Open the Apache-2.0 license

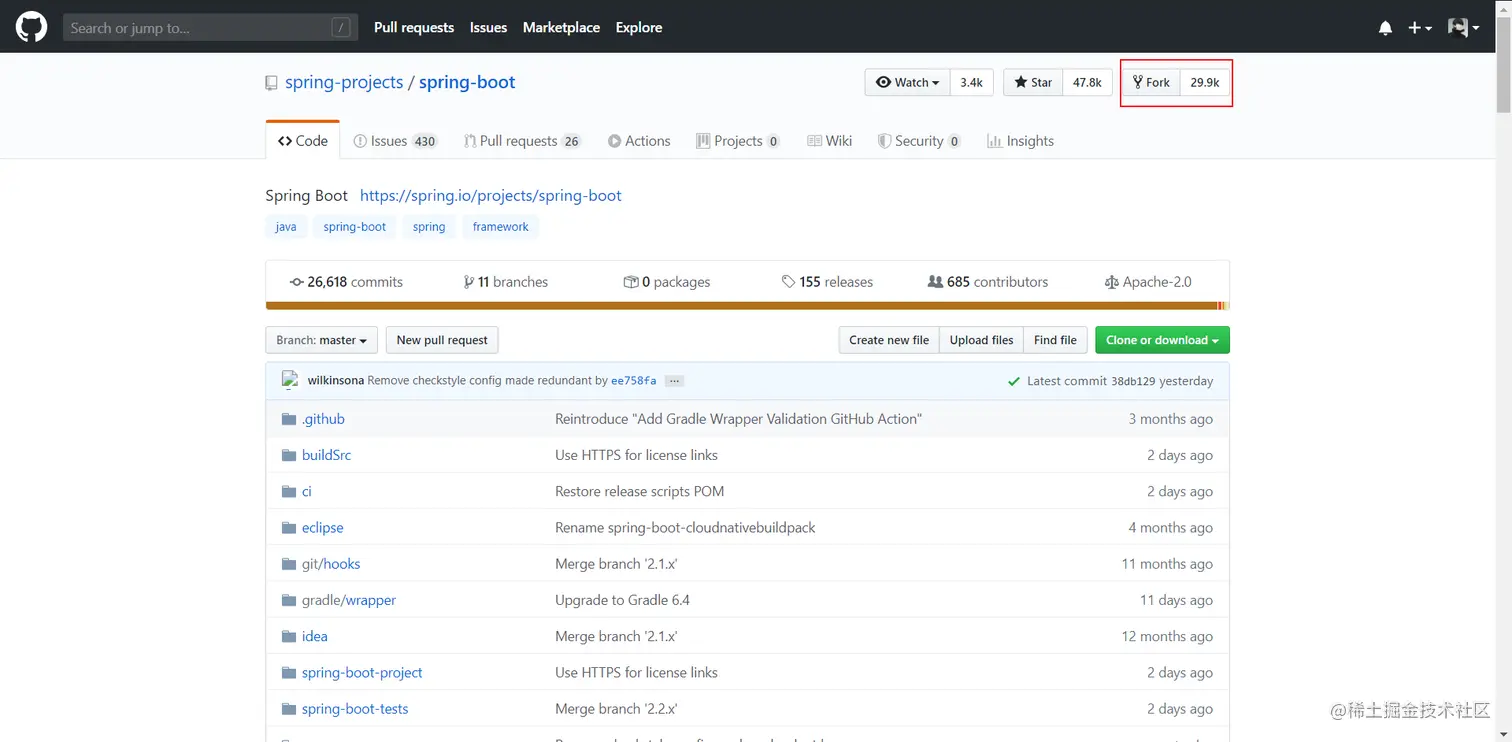tap(1148, 282)
